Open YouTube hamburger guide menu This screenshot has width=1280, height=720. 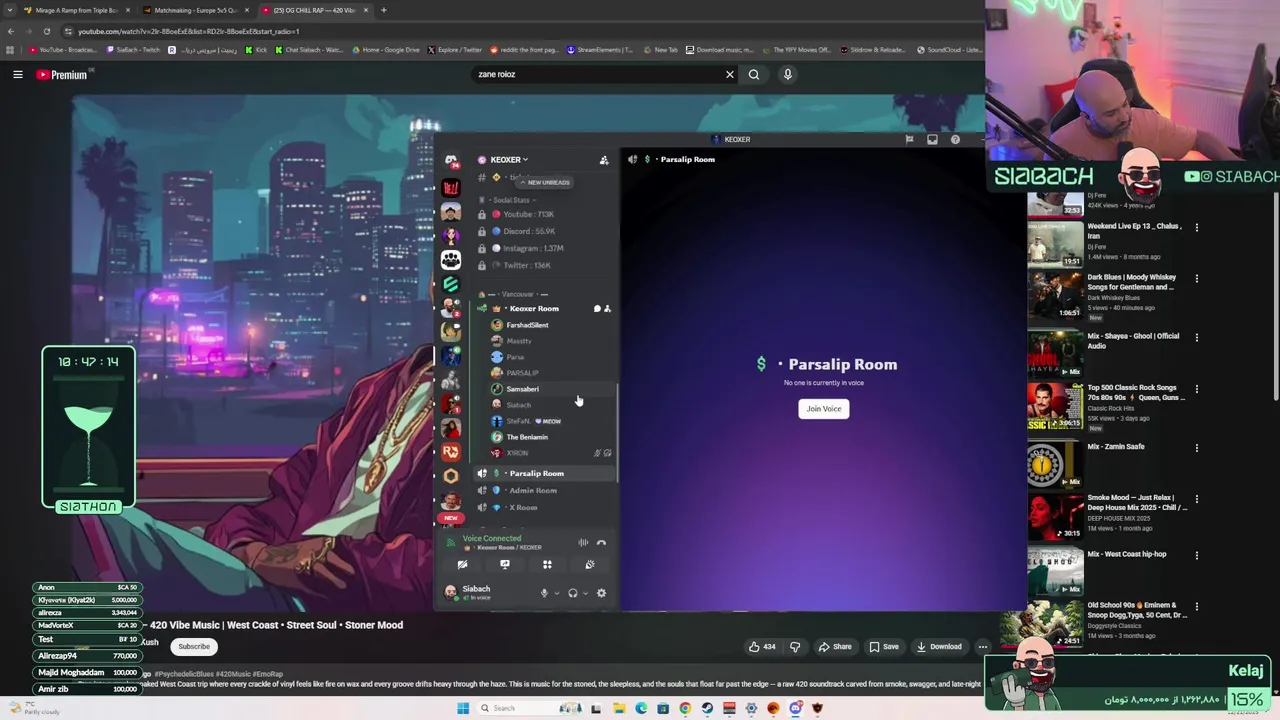(18, 74)
